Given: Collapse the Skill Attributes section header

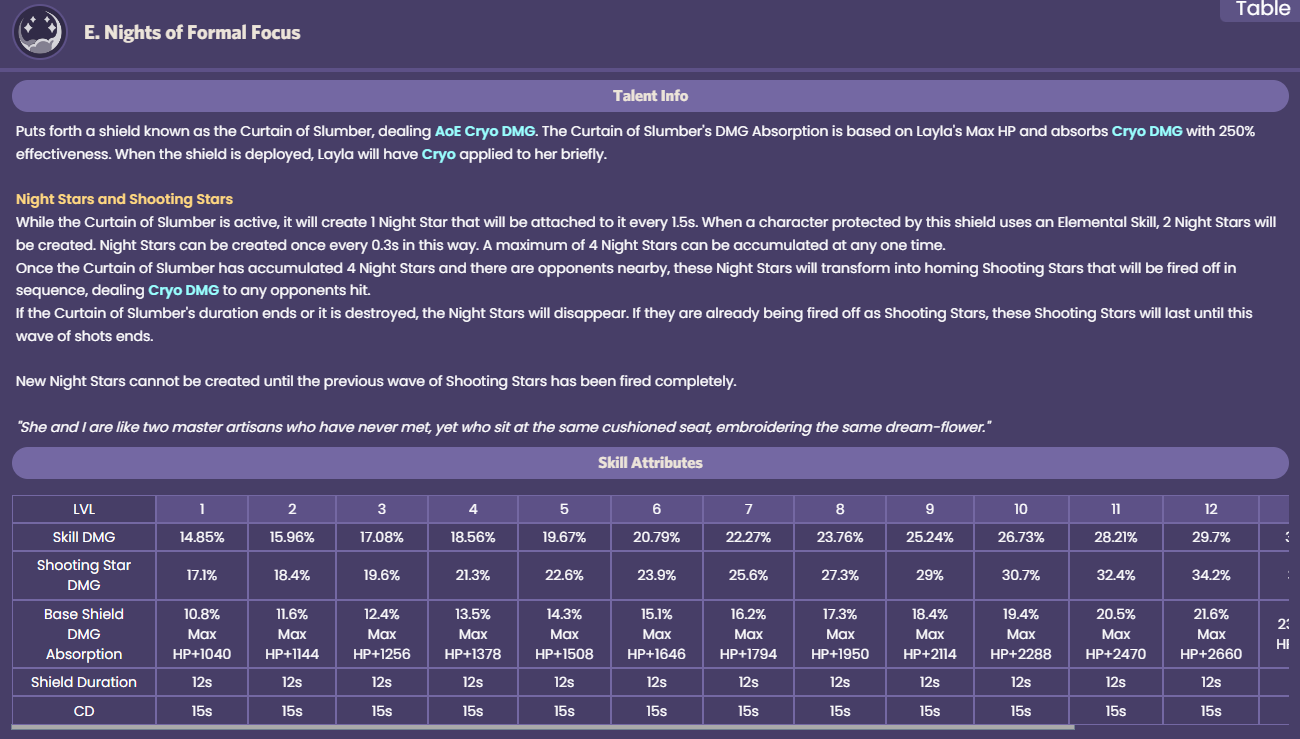Looking at the screenshot, I should tap(650, 463).
